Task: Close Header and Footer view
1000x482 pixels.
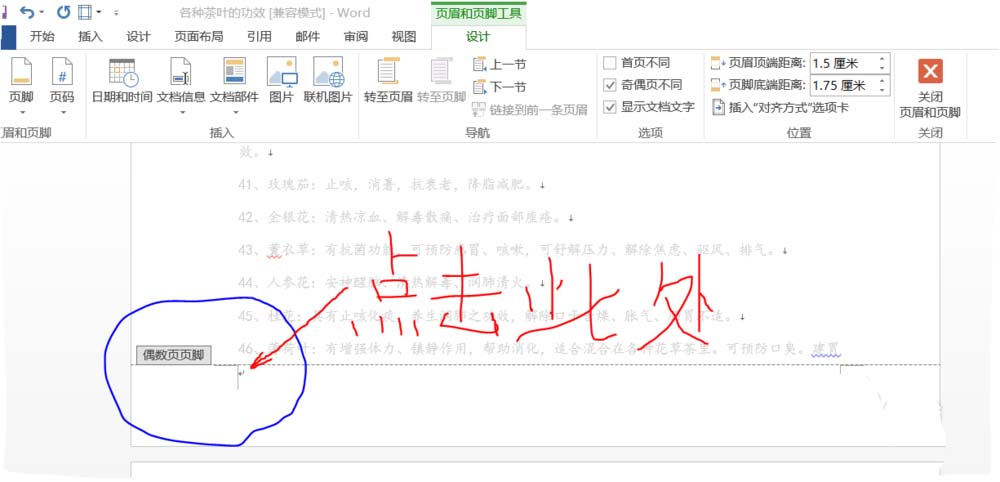Action: (930, 72)
